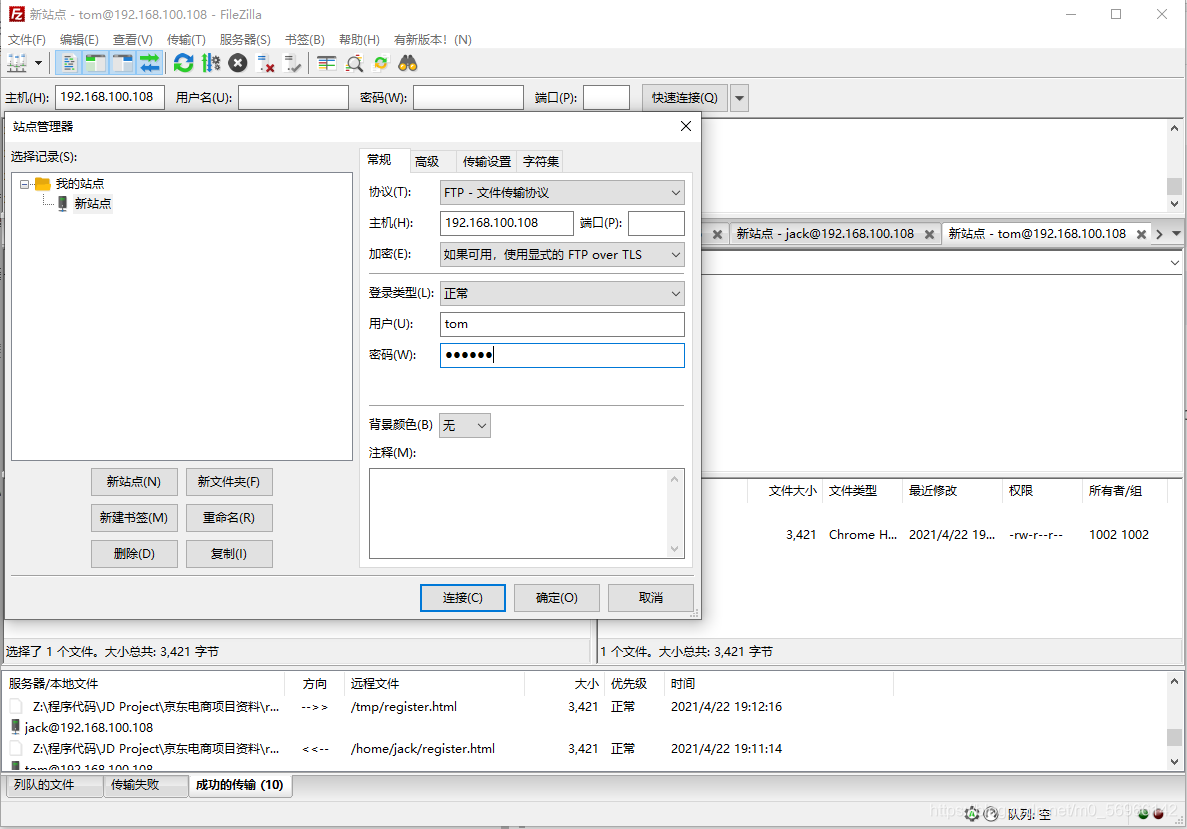Click the 密码(W) field in Site Manager

point(562,355)
